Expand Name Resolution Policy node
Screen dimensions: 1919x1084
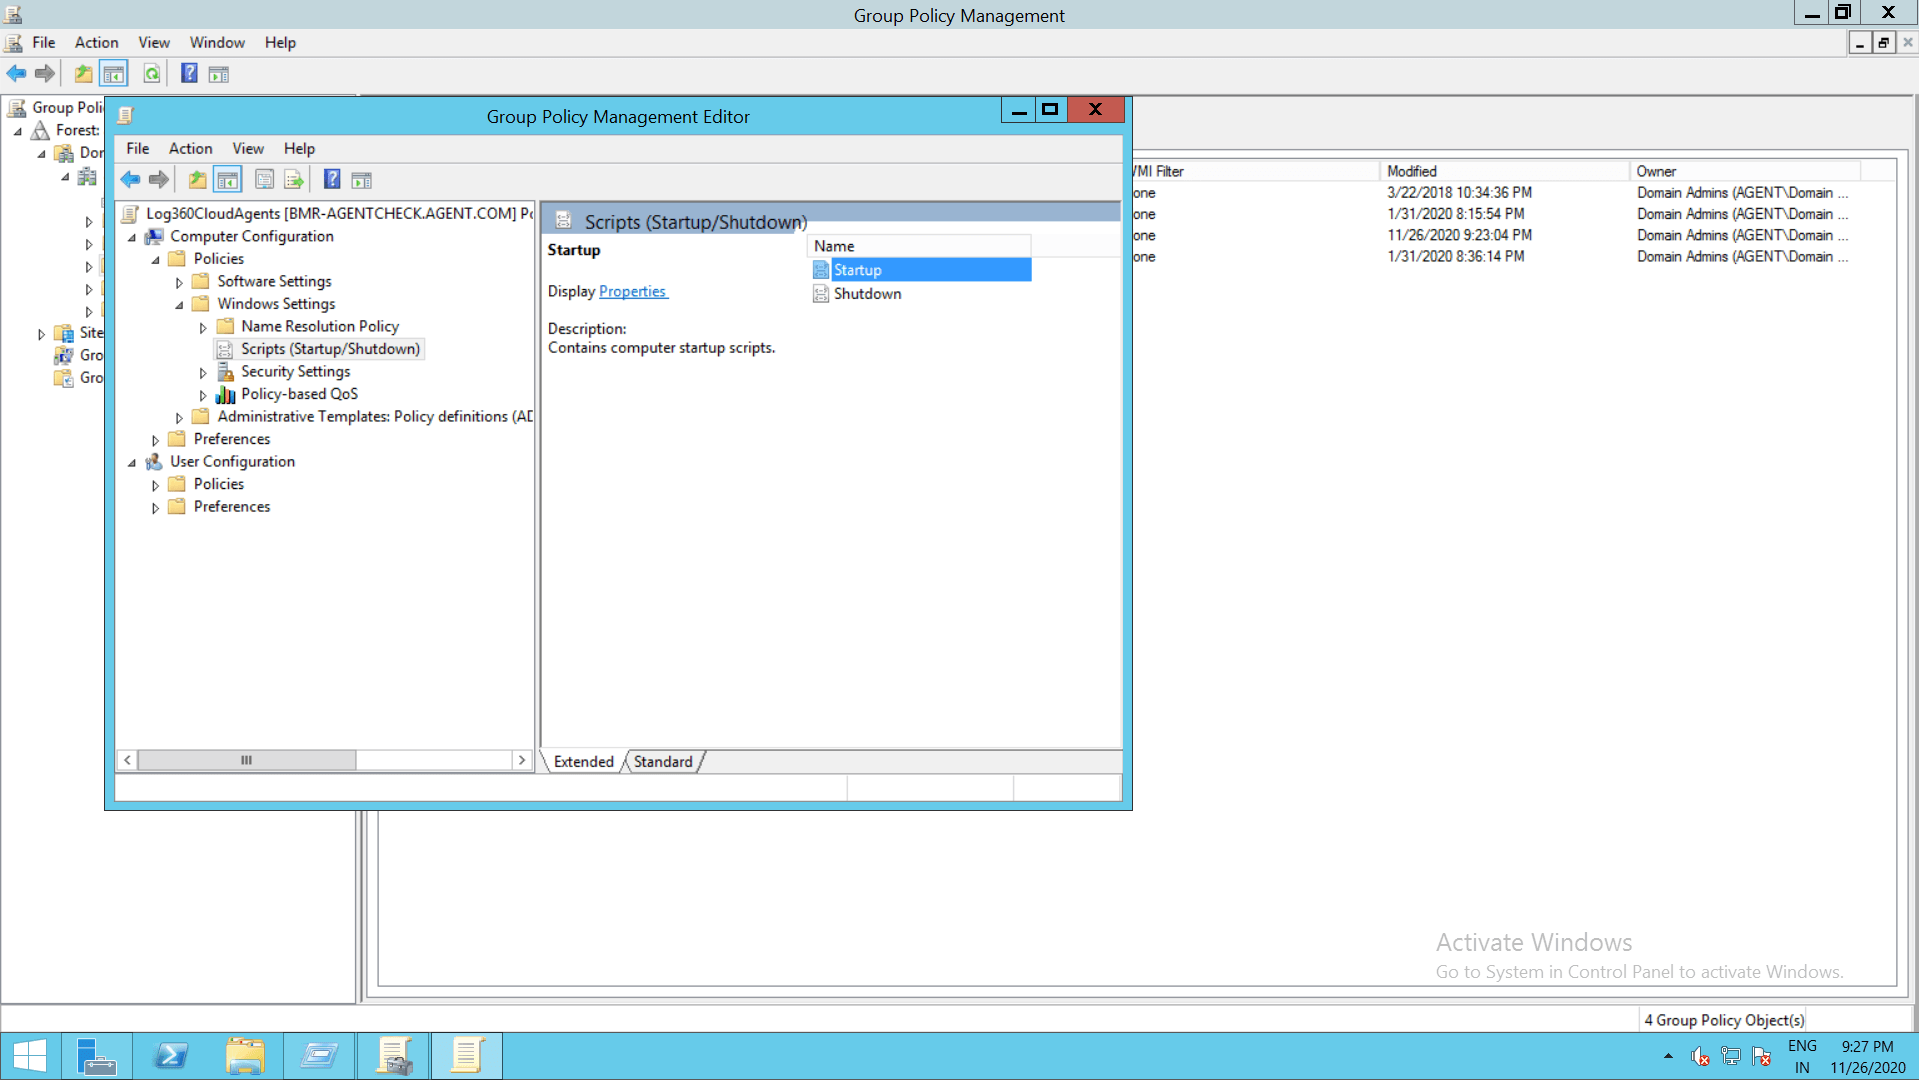click(x=203, y=328)
